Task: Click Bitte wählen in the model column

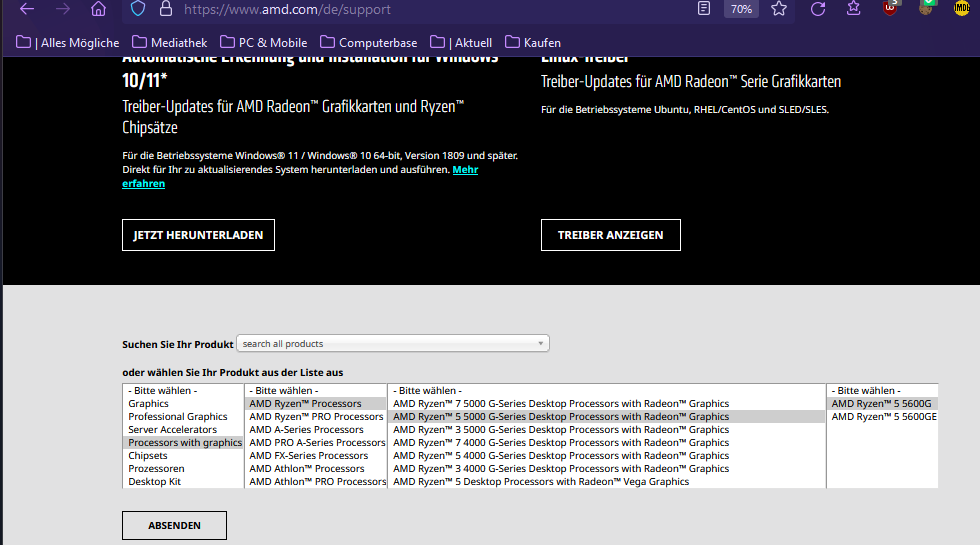Action: (882, 391)
